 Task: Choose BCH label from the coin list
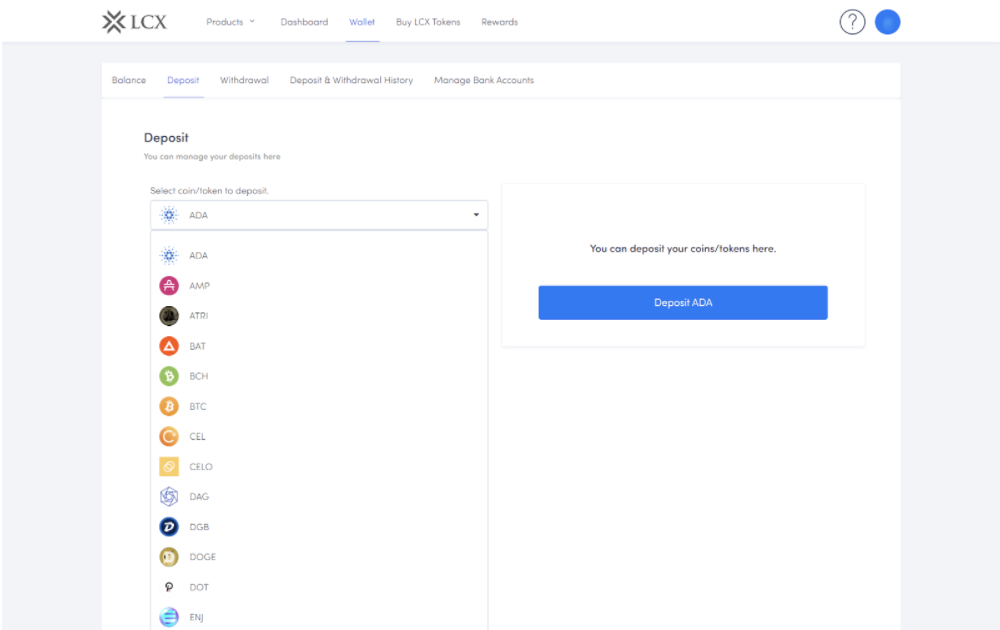(199, 376)
